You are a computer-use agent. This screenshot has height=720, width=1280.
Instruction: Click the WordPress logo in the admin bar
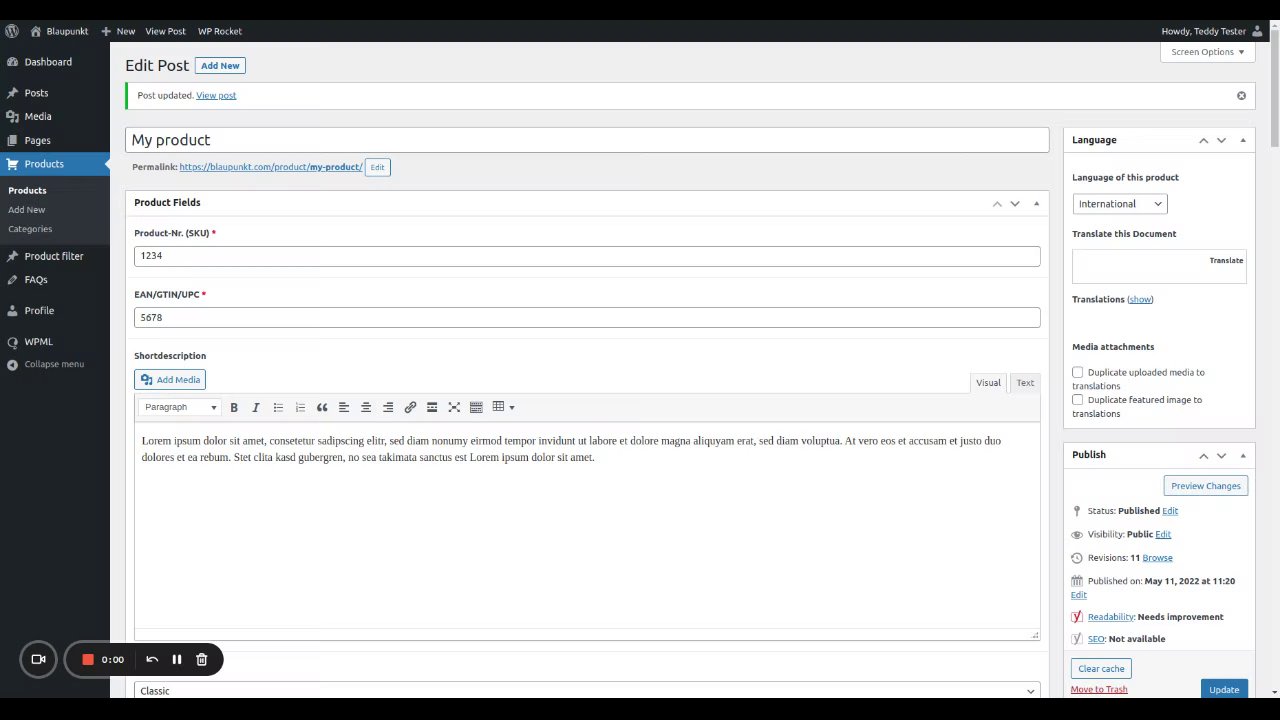point(12,31)
